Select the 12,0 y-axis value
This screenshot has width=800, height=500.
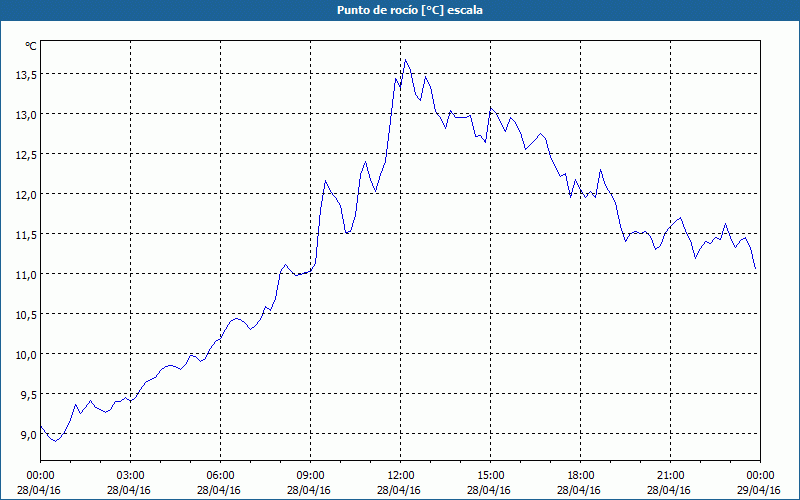tap(26, 194)
